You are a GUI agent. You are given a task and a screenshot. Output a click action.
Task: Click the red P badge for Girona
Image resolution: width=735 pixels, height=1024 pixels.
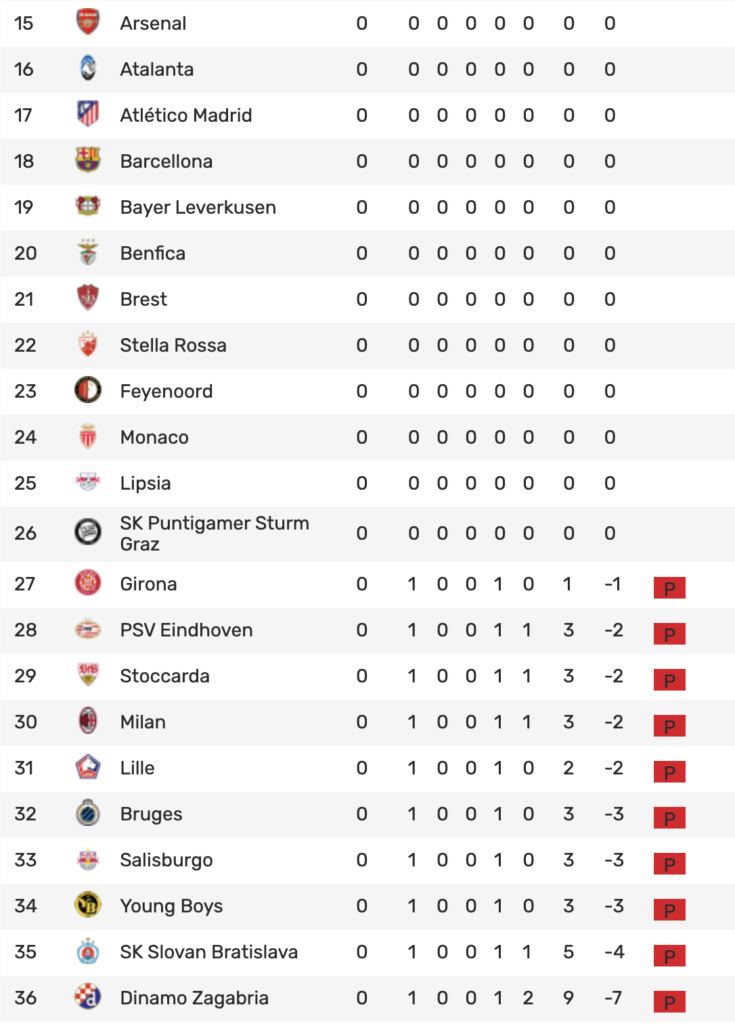[x=670, y=588]
